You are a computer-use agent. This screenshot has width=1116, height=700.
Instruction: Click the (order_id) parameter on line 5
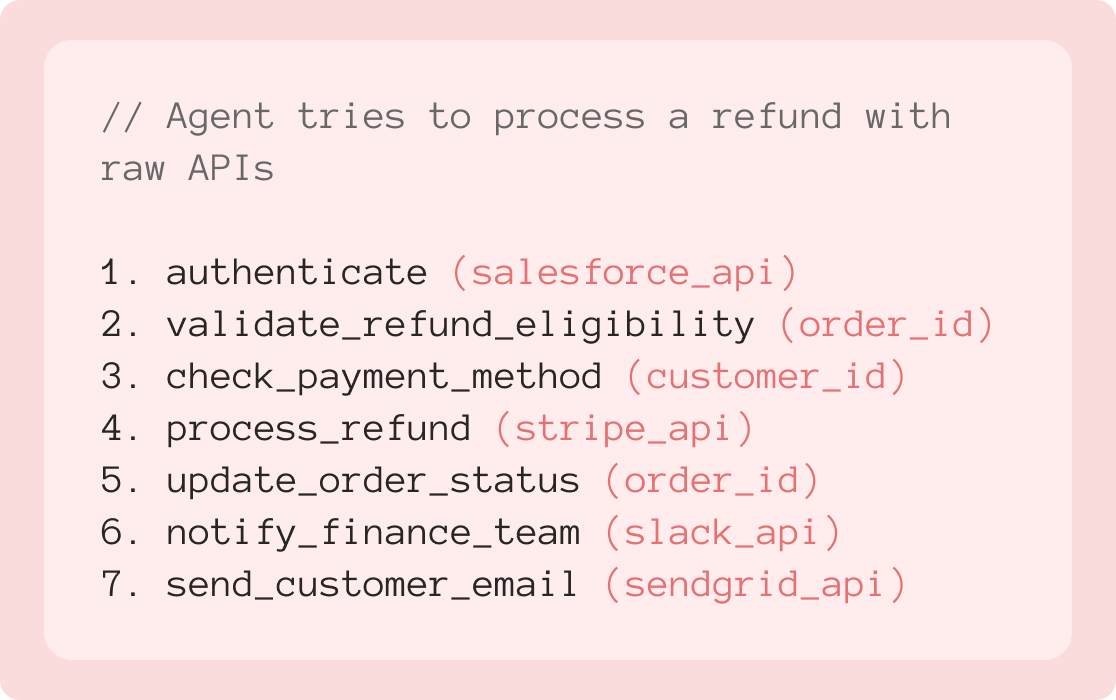[711, 481]
